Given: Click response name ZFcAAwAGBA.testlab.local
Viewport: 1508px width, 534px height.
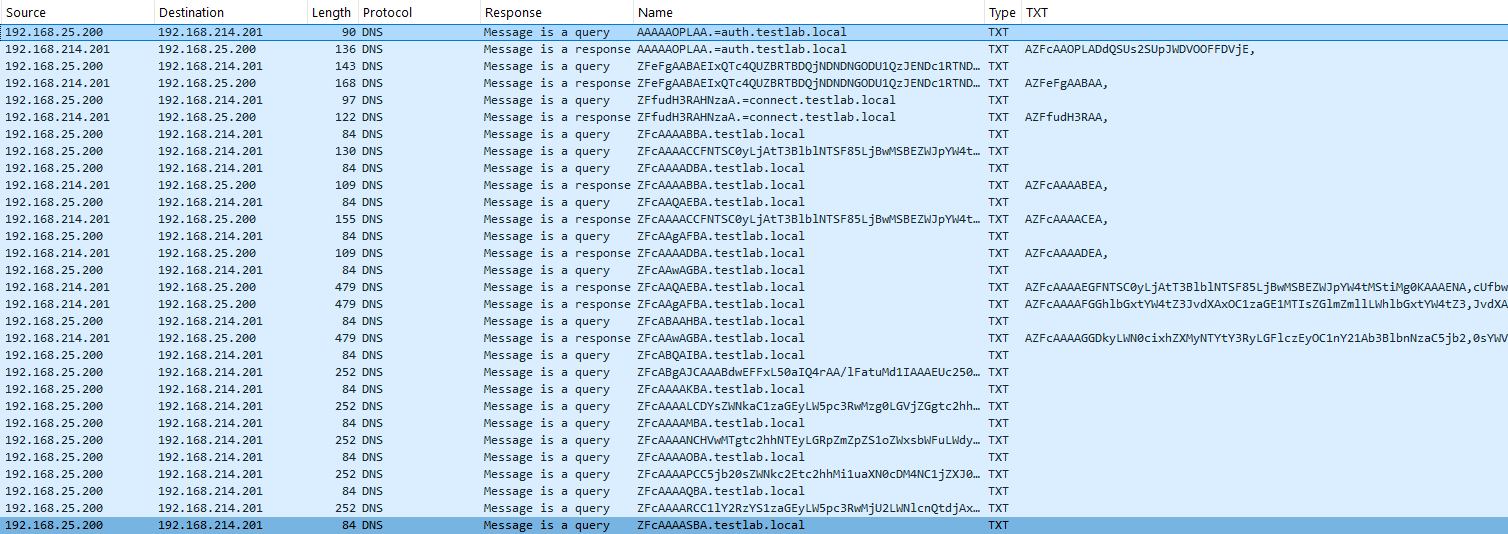Looking at the screenshot, I should click(720, 338).
